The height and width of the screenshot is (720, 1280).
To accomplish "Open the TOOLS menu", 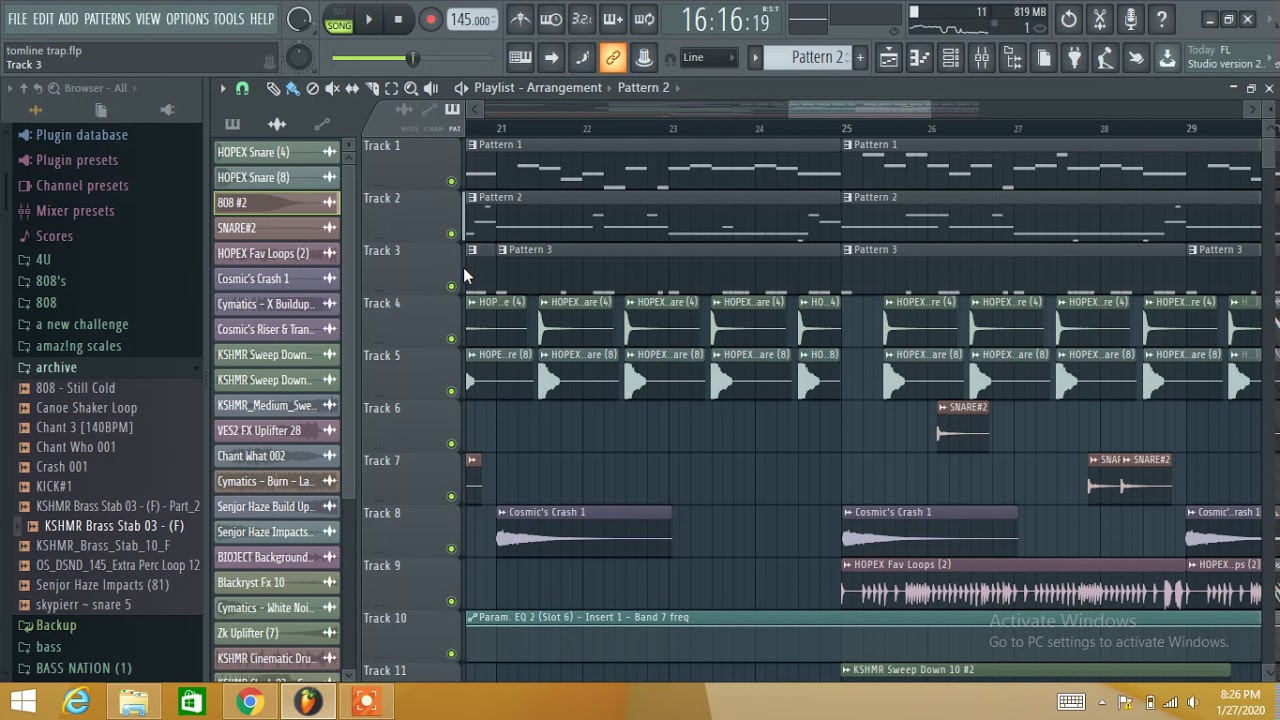I will pos(228,19).
